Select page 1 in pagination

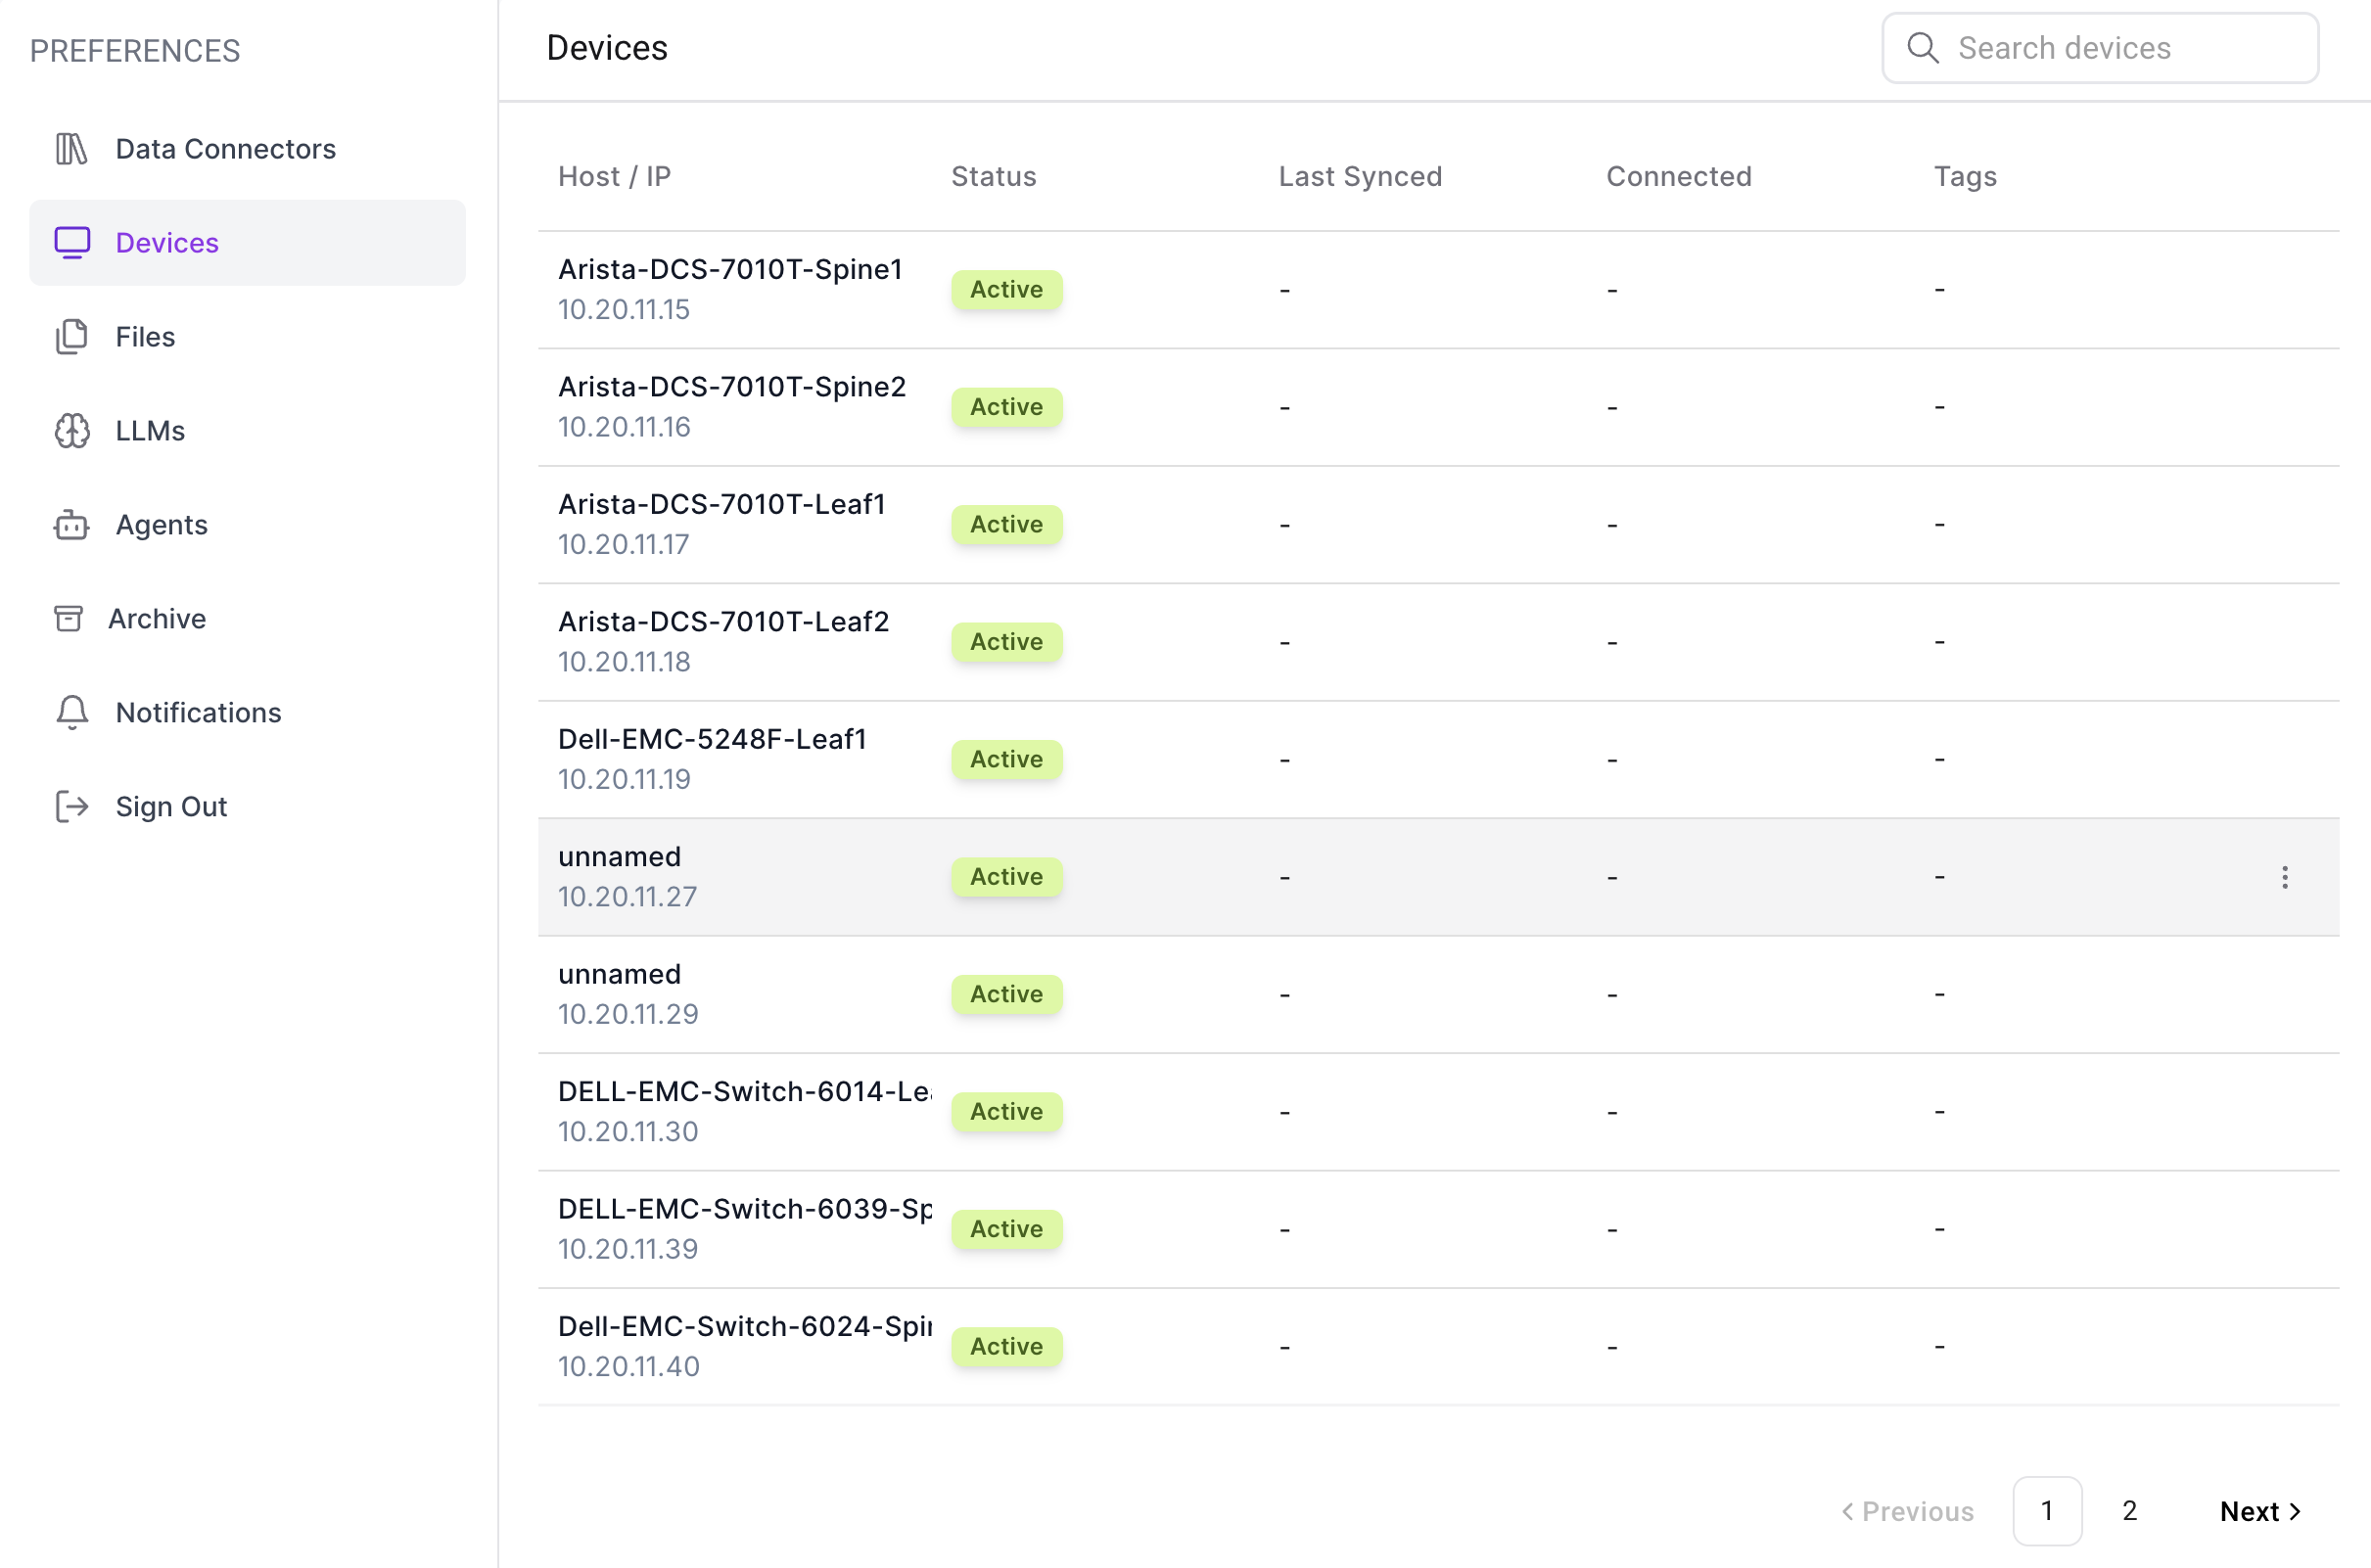coord(2046,1511)
